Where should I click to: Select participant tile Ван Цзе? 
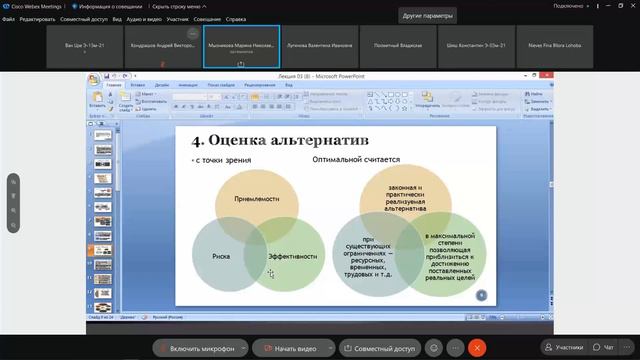pyautogui.click(x=85, y=46)
